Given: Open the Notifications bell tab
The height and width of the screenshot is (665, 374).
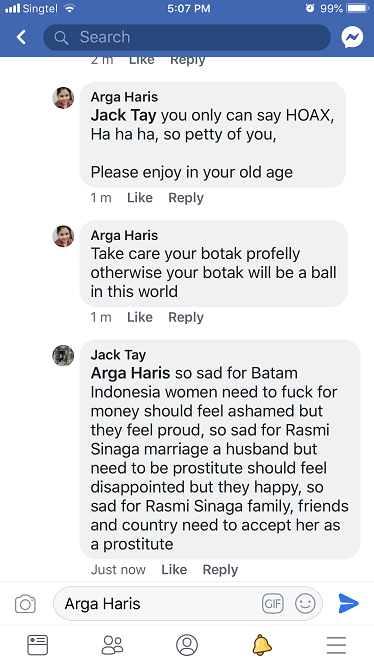Looking at the screenshot, I should click(262, 645).
